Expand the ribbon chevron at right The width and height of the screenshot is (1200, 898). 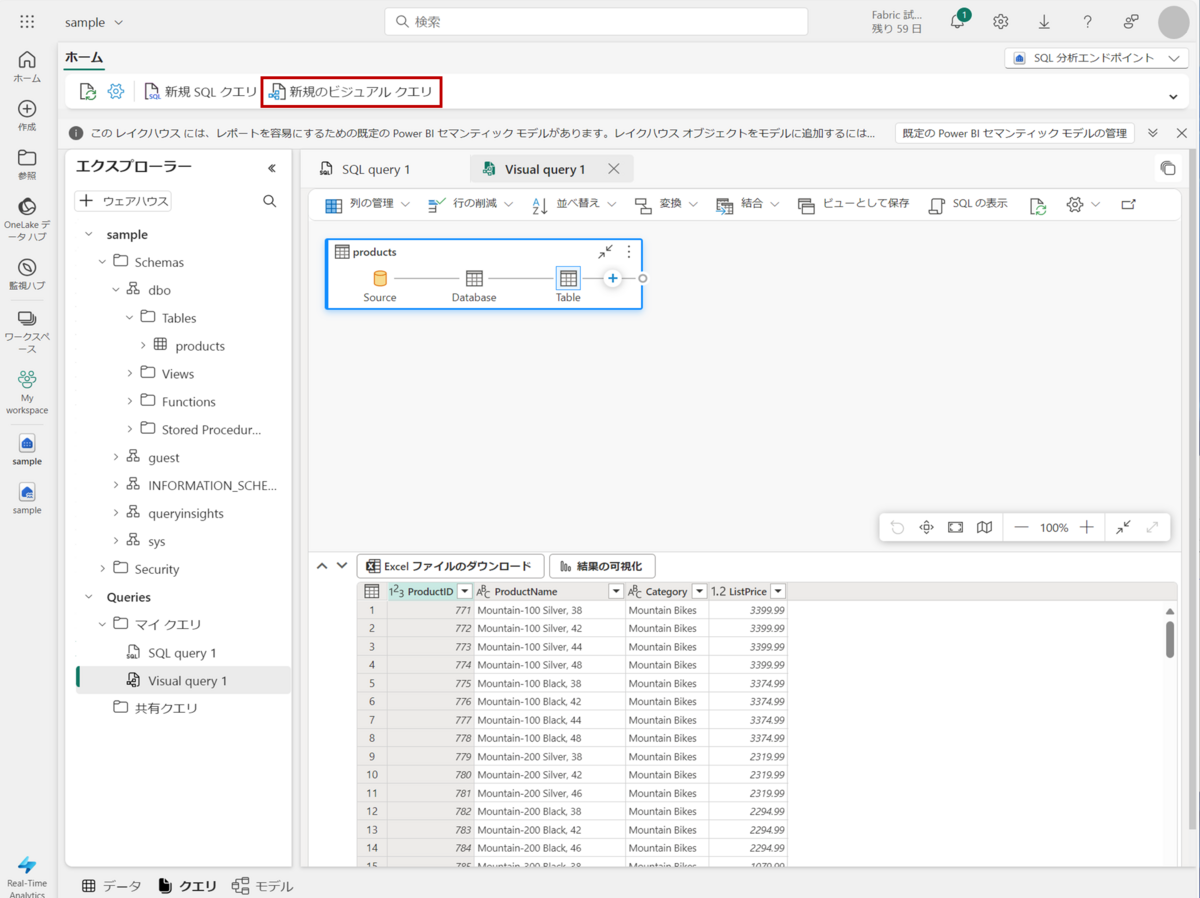point(1173,97)
